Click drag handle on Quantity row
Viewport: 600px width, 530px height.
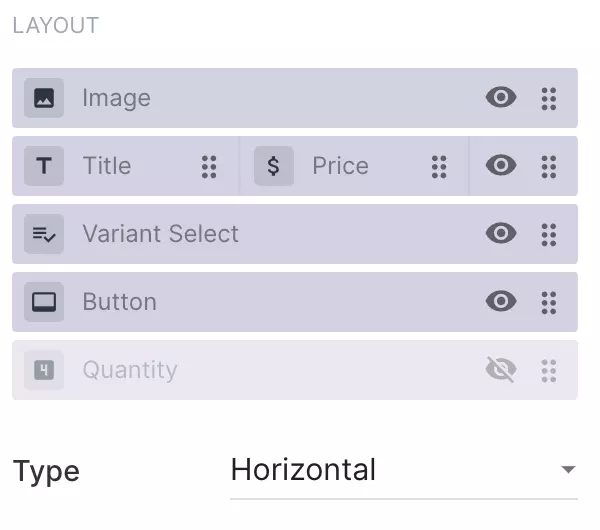(x=548, y=370)
